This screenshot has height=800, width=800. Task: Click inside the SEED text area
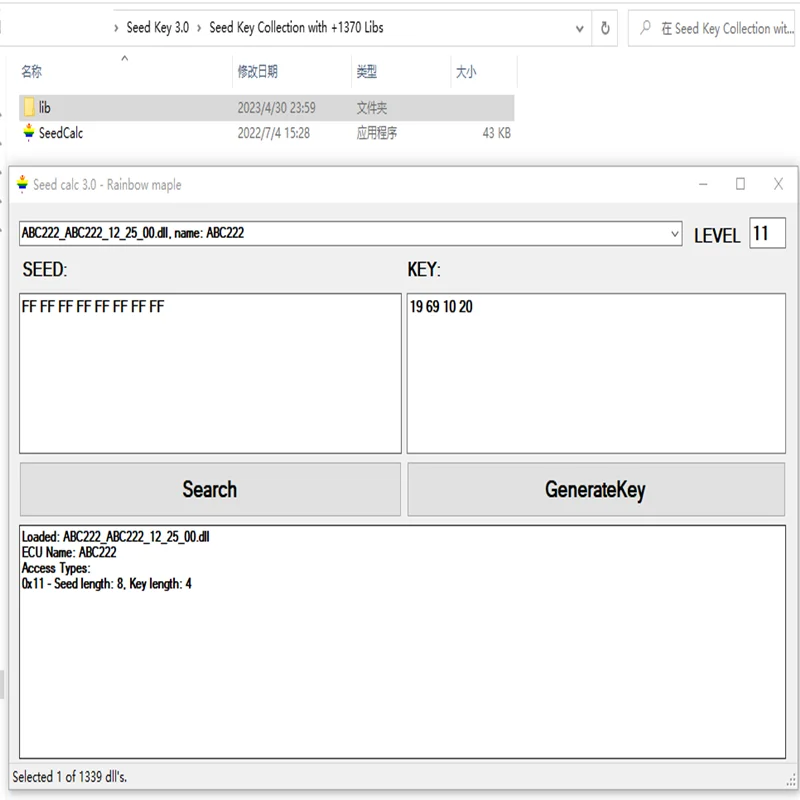pos(210,373)
